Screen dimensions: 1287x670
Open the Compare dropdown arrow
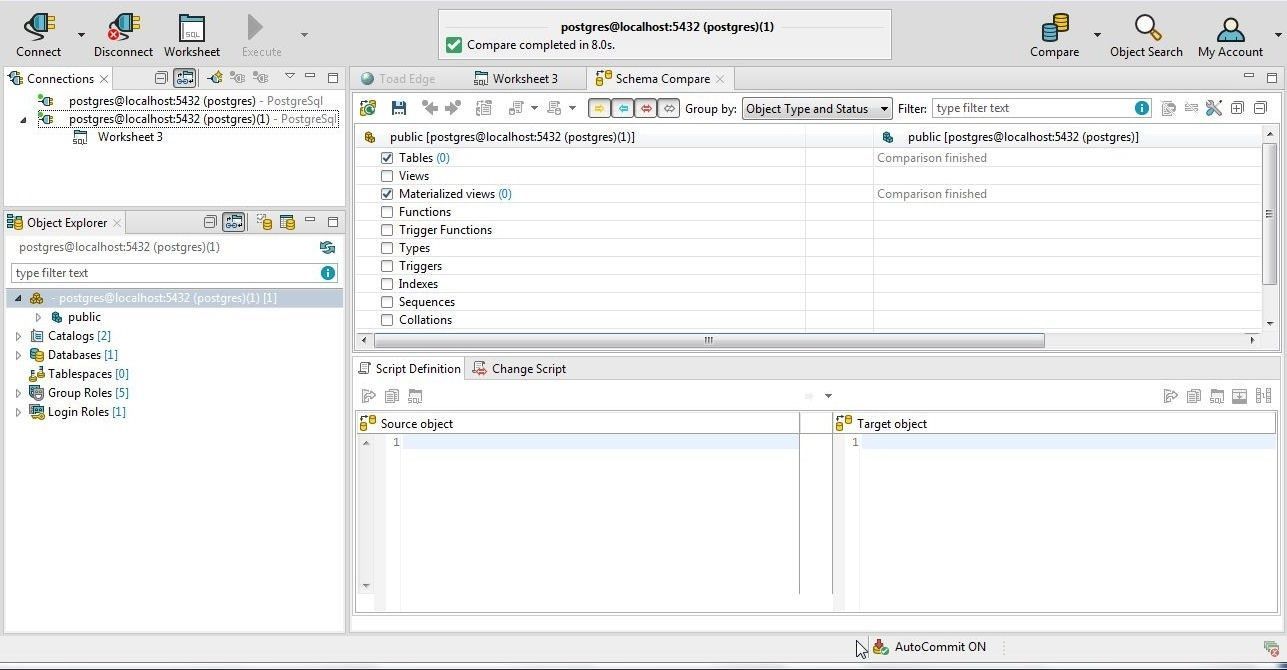(x=1097, y=35)
